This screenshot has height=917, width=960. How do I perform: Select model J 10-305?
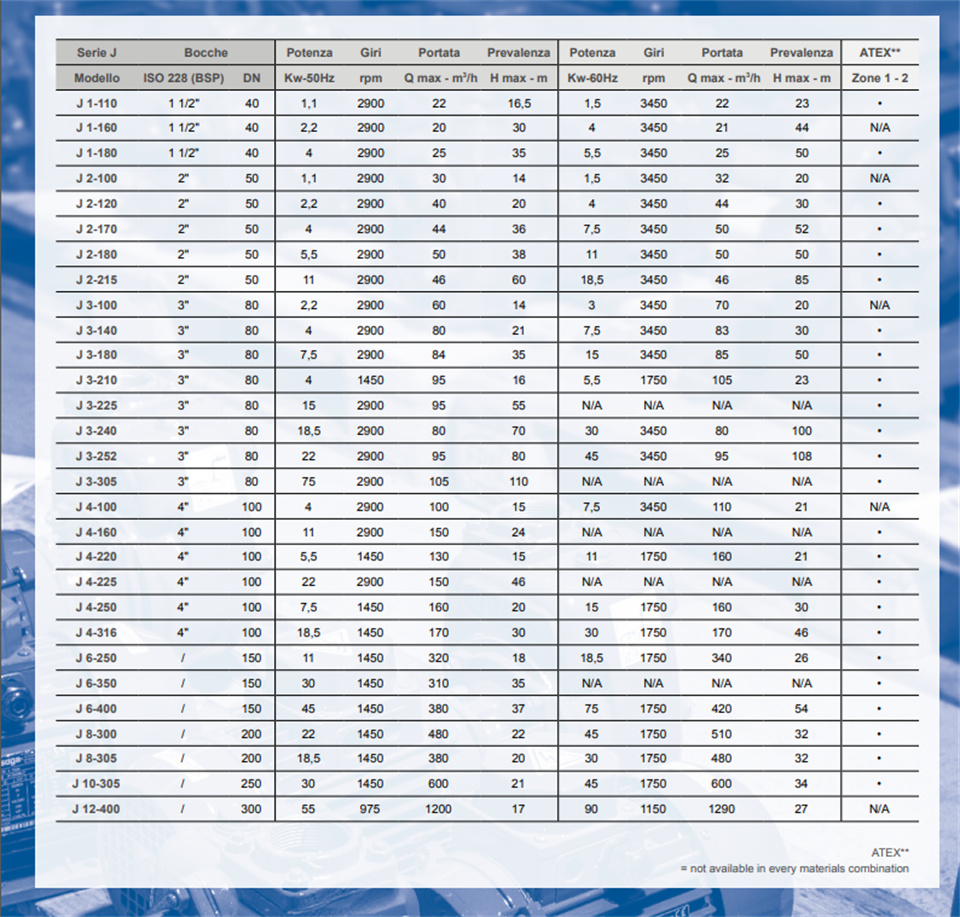(97, 784)
